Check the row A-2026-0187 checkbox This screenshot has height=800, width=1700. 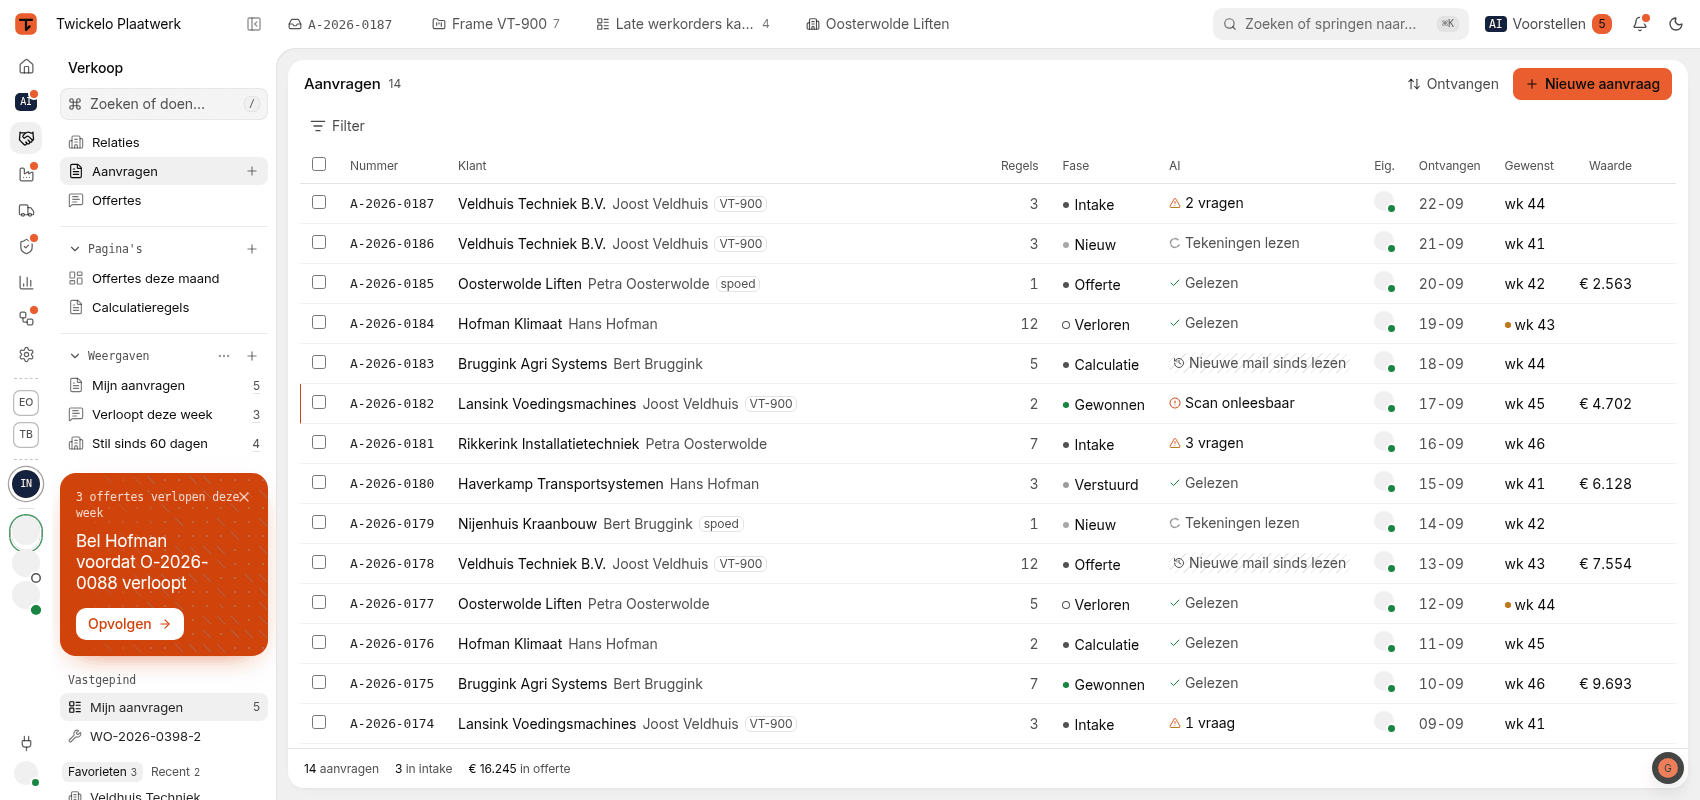319,202
